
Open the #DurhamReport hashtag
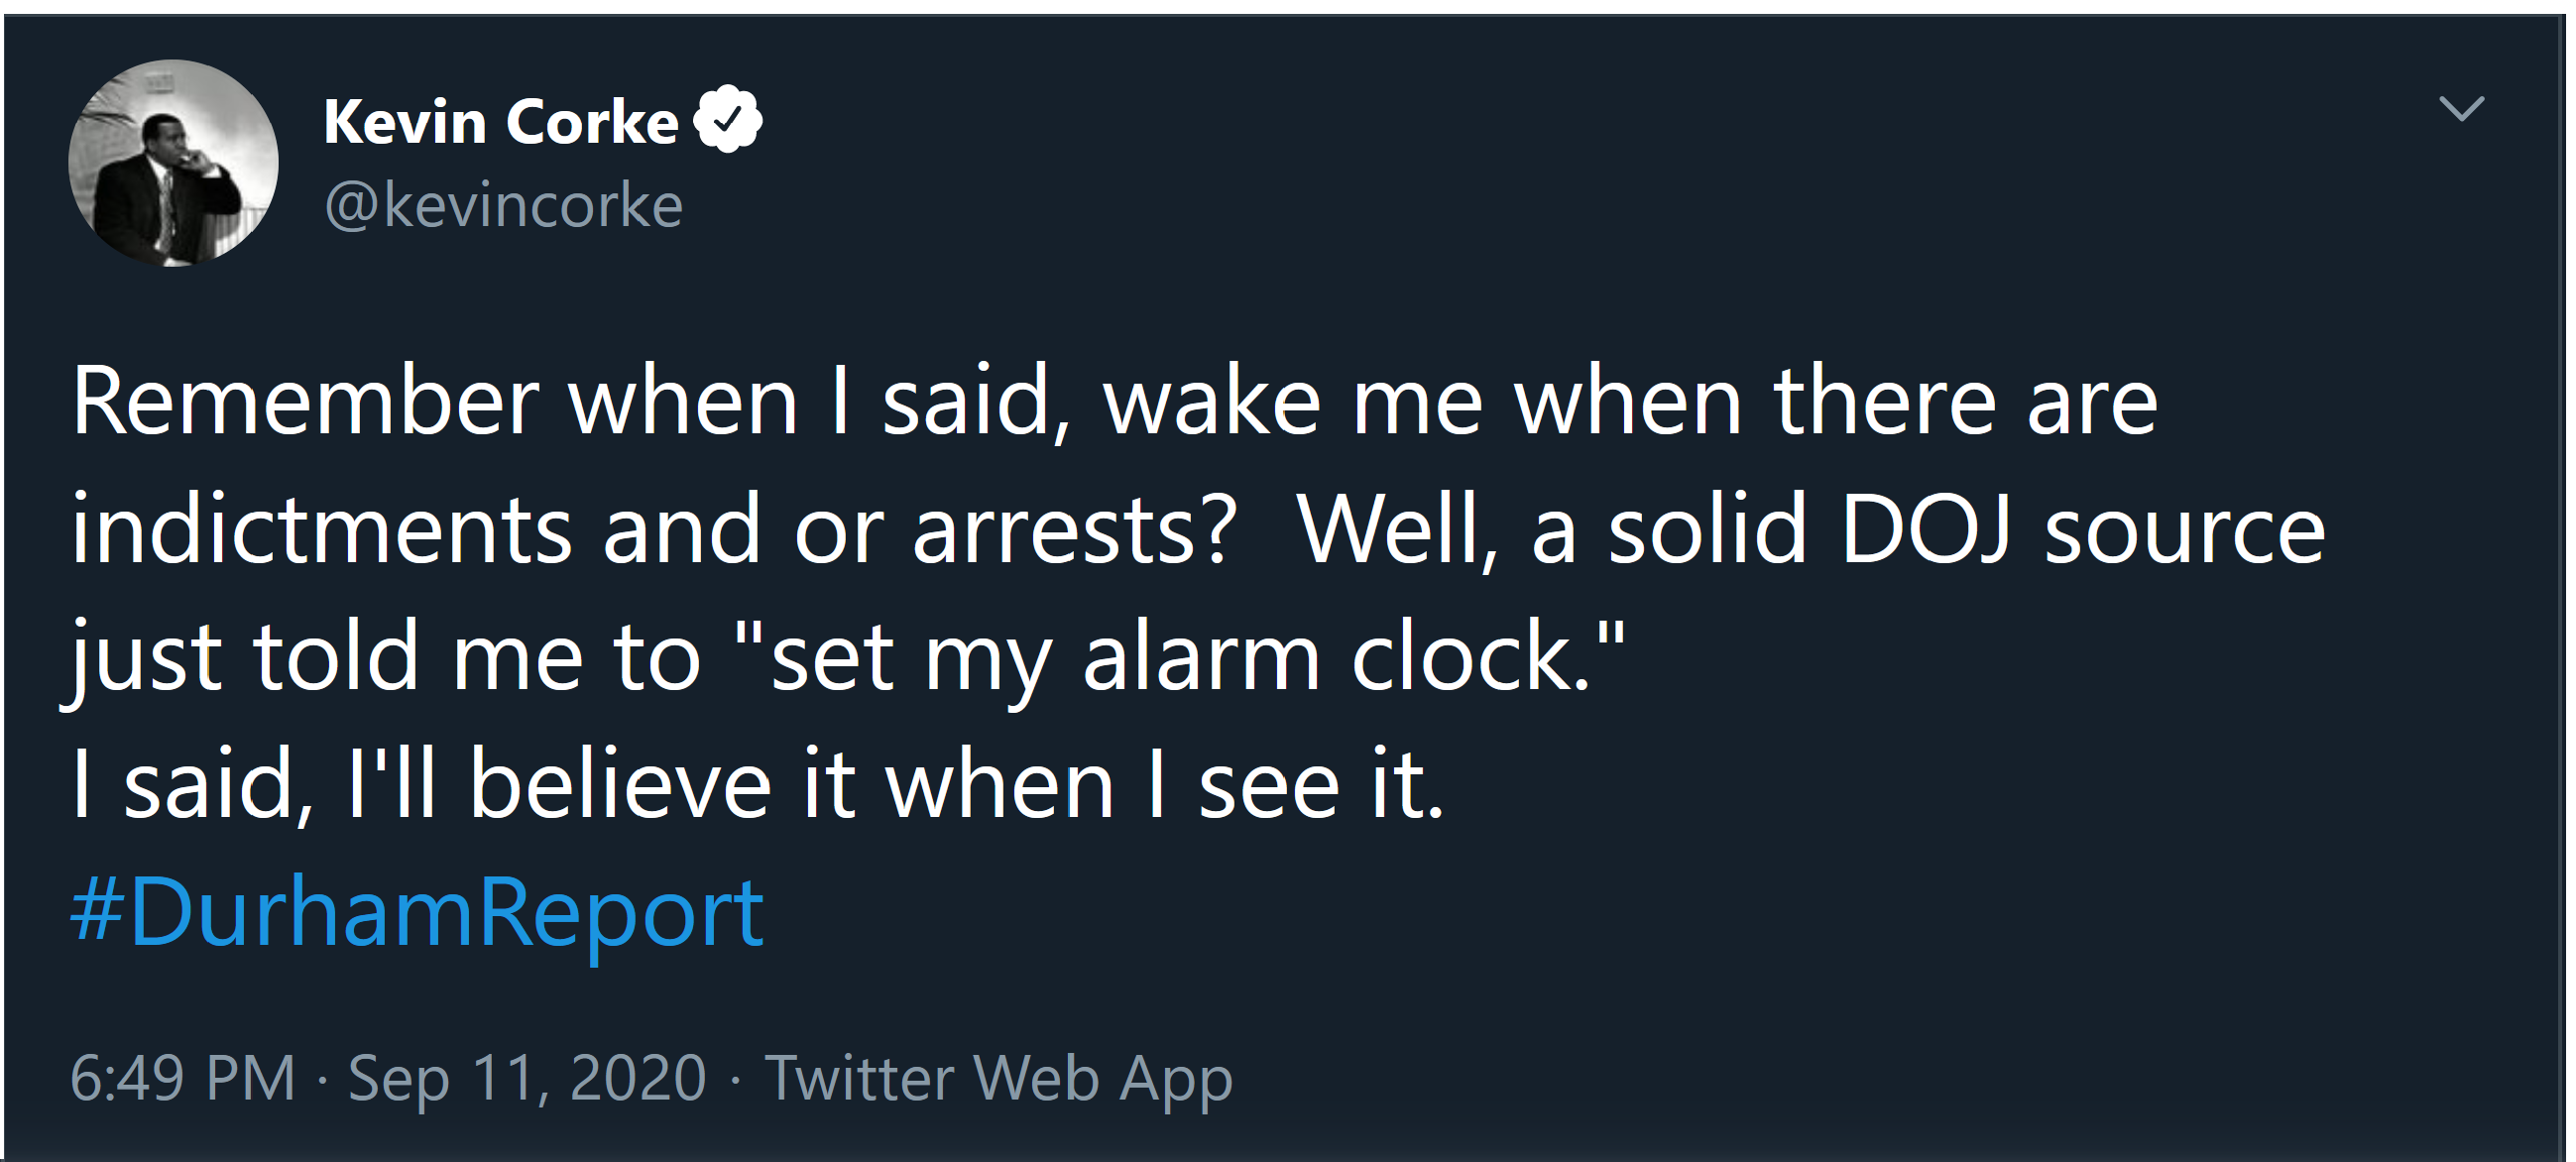click(417, 912)
